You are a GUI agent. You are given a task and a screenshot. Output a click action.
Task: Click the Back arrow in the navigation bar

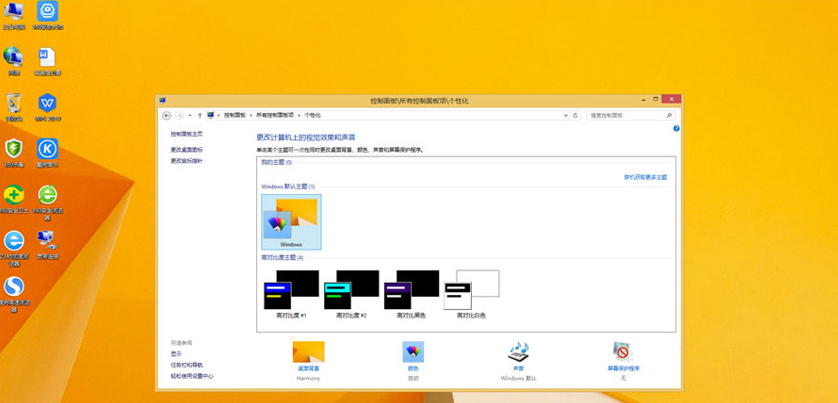[167, 115]
